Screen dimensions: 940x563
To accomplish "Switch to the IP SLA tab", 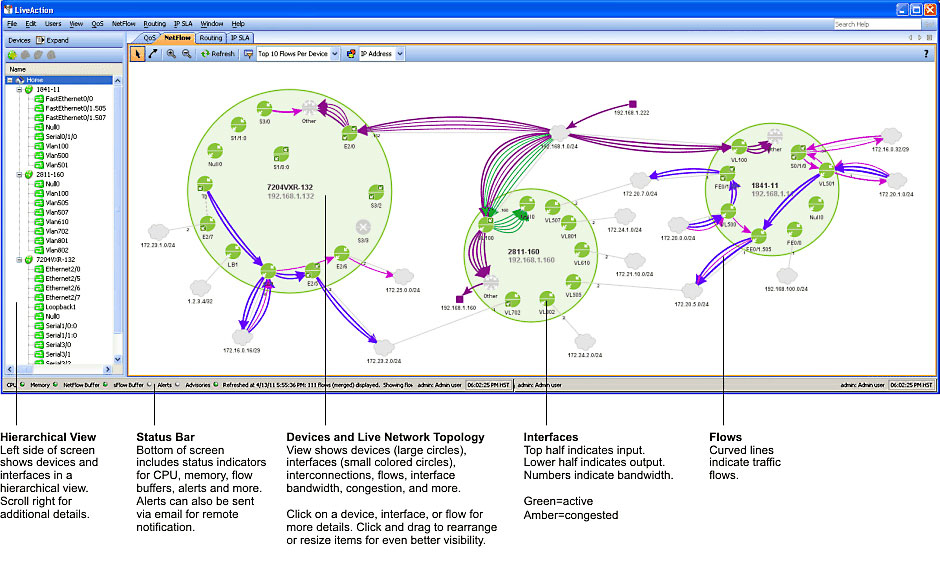I will coord(240,38).
